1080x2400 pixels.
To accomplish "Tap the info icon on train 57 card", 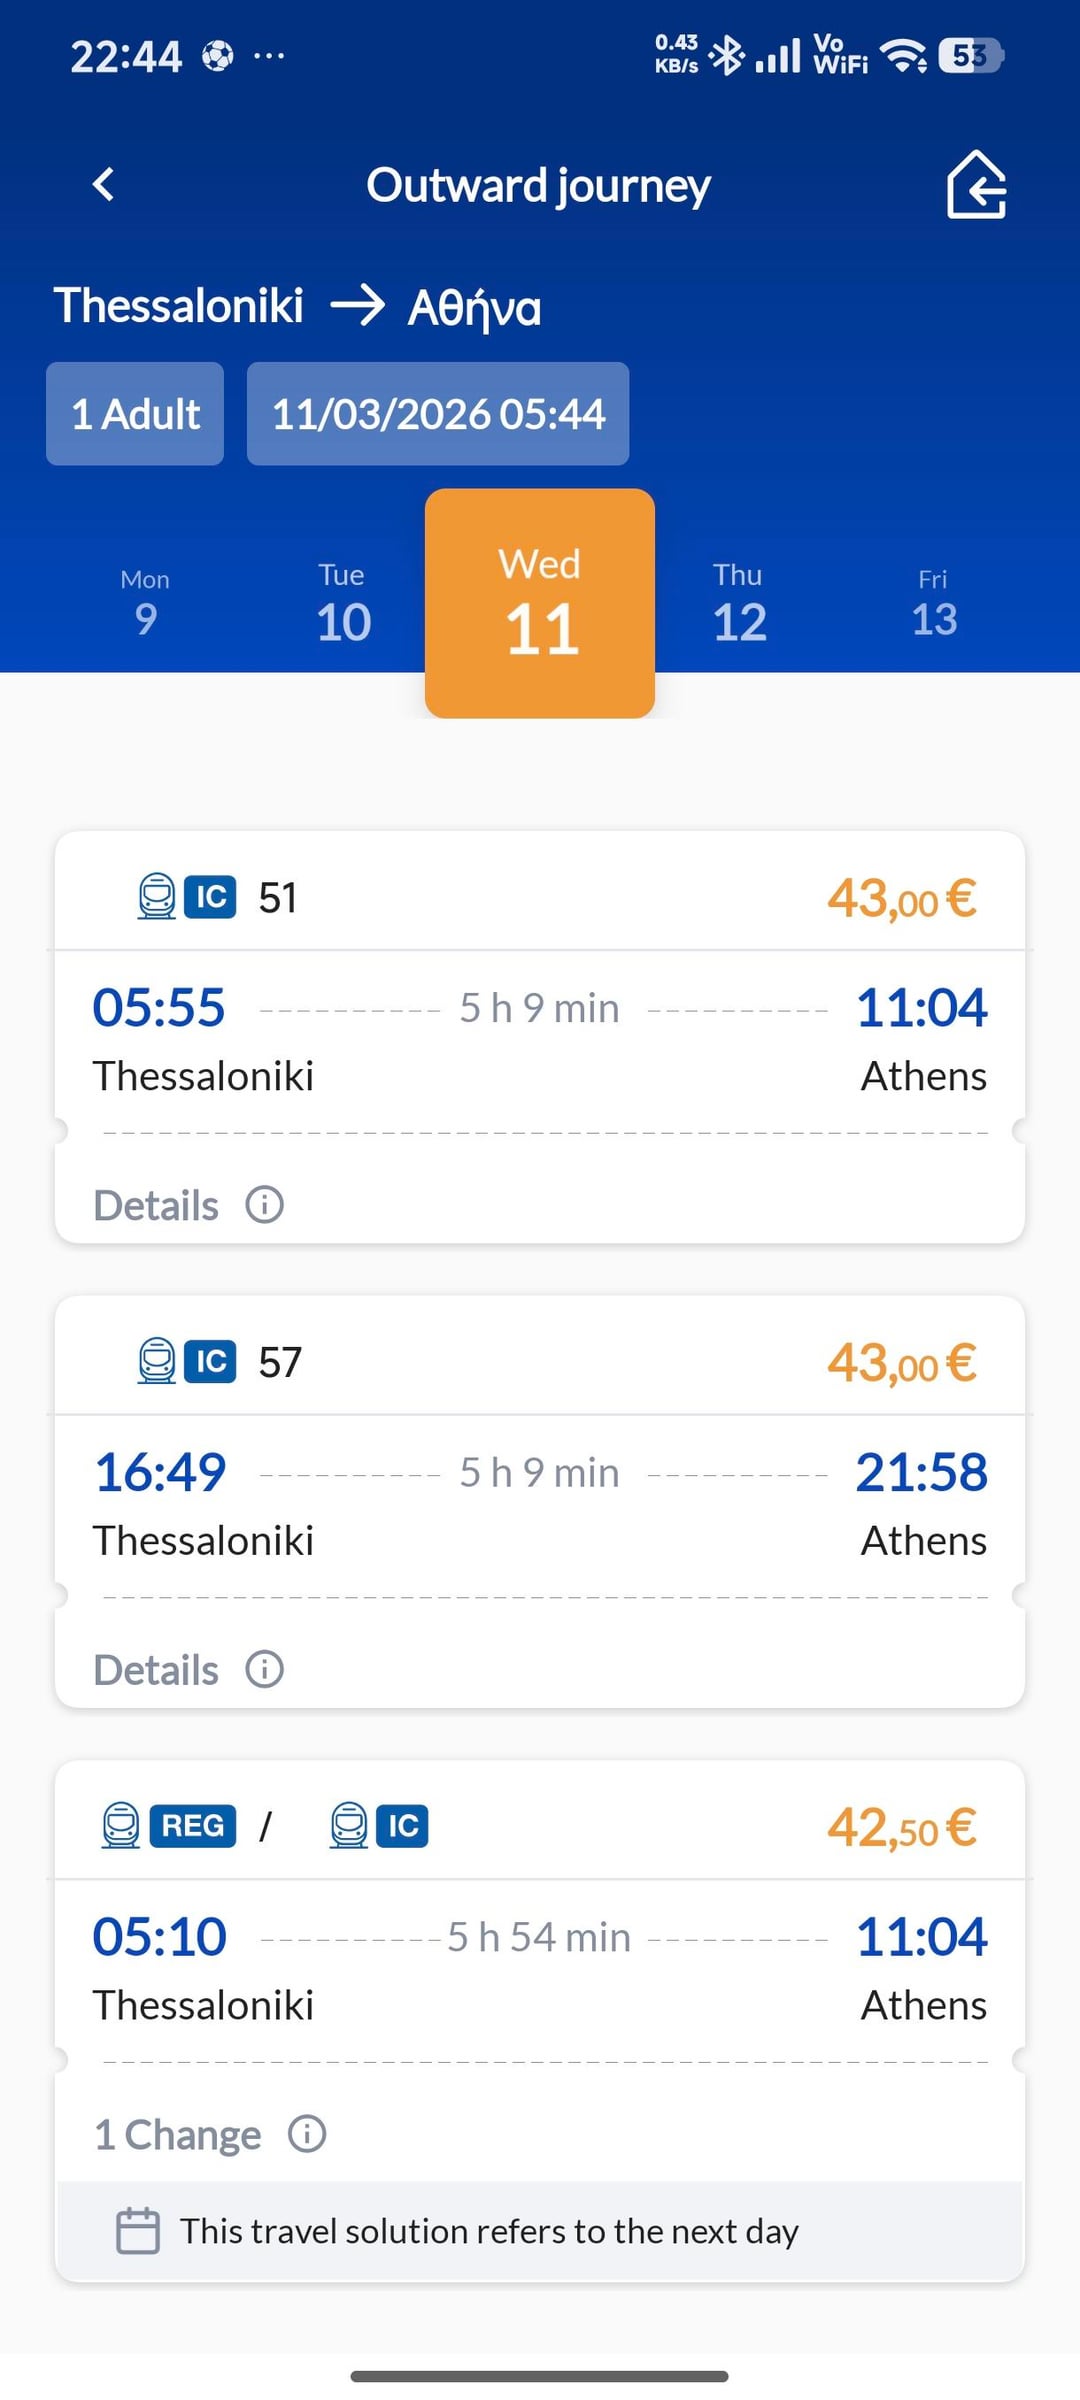I will coord(265,1669).
